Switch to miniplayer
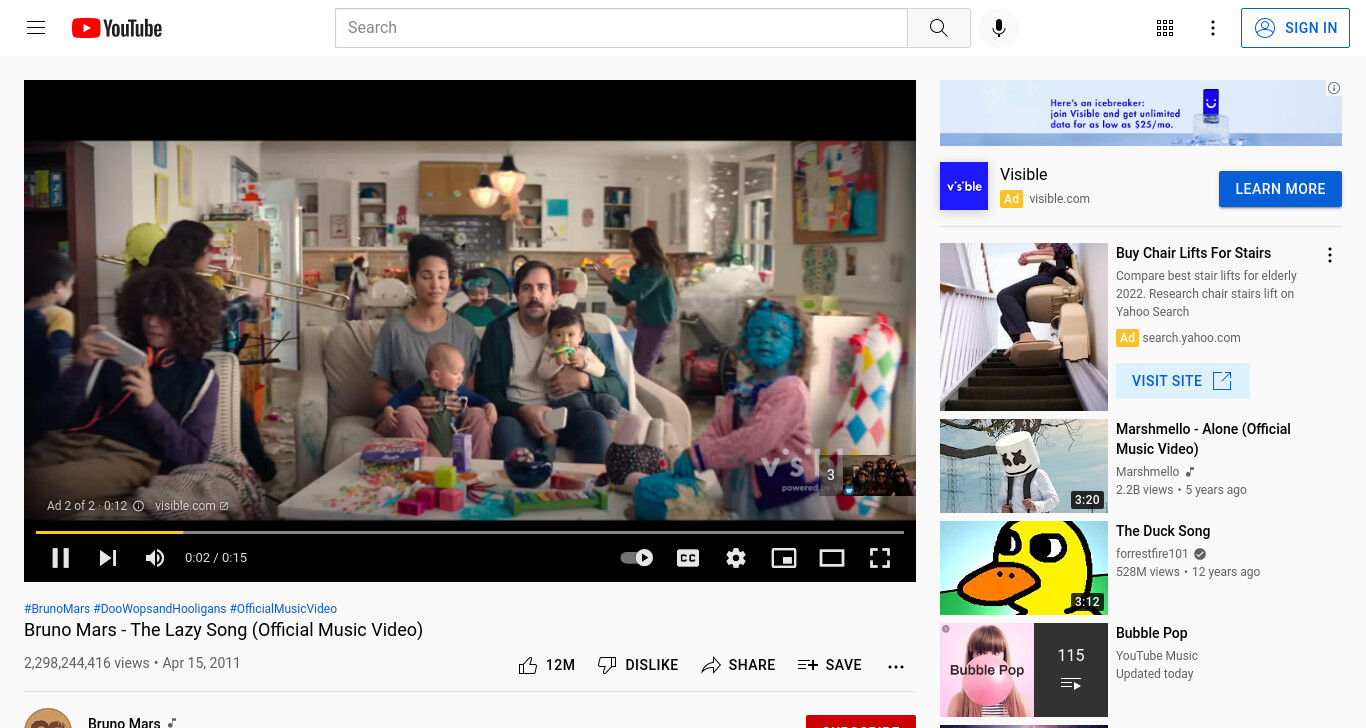 point(784,558)
